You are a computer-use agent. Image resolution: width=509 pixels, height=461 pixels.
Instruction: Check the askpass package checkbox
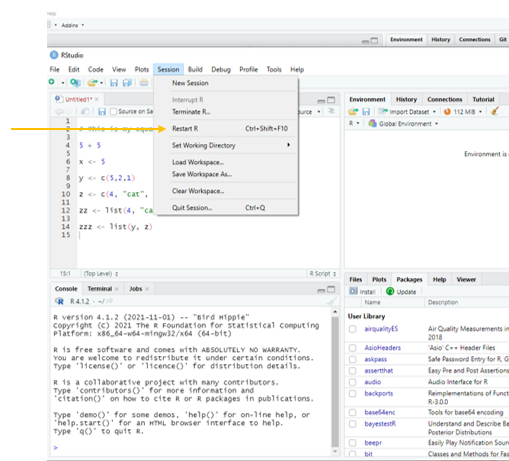pos(352,359)
